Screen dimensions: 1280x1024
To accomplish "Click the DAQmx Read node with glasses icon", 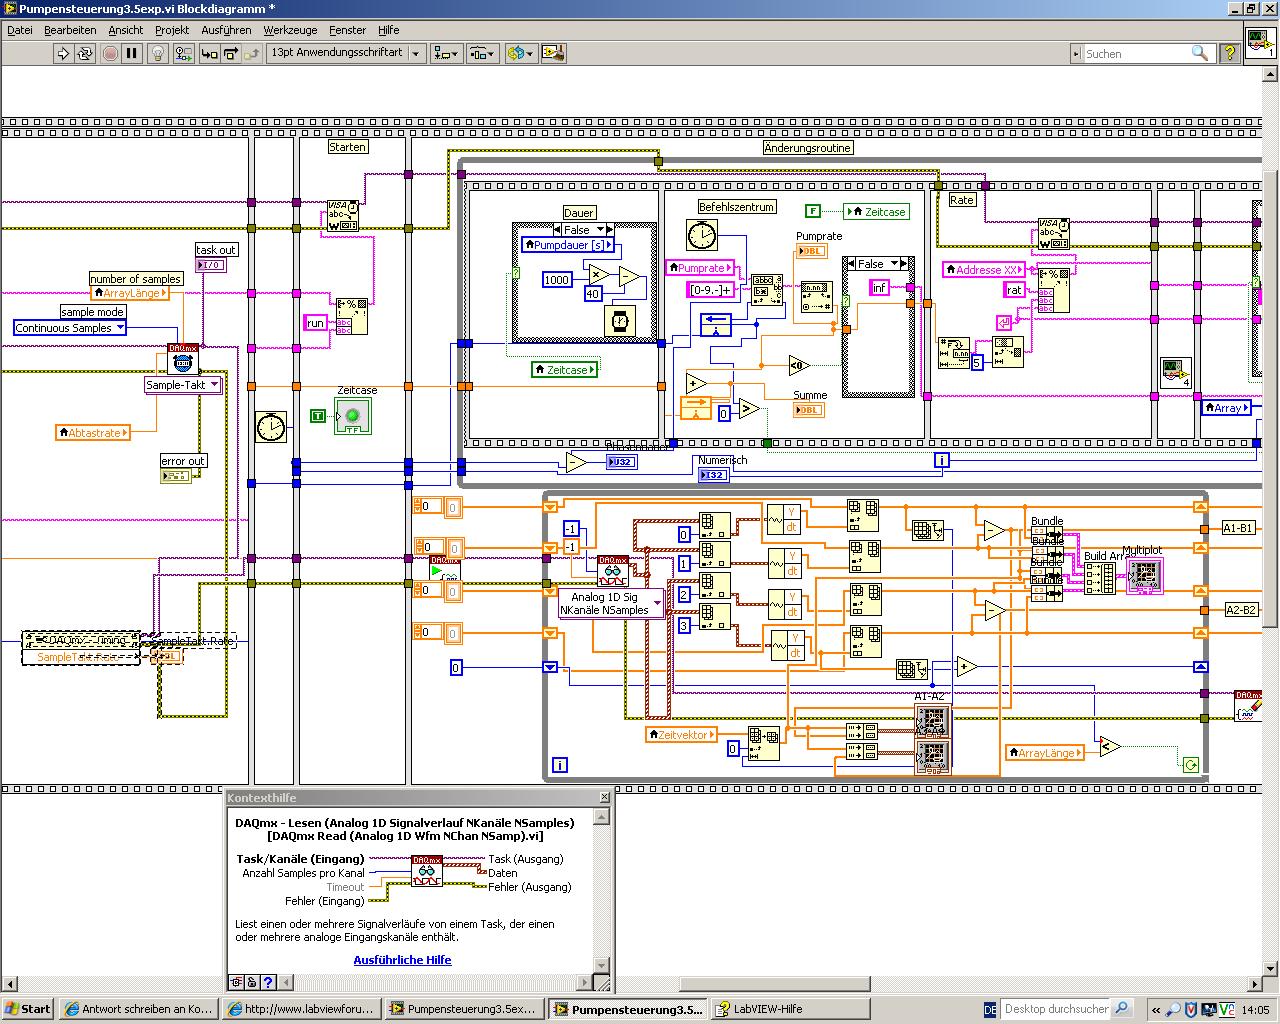I will [x=613, y=572].
